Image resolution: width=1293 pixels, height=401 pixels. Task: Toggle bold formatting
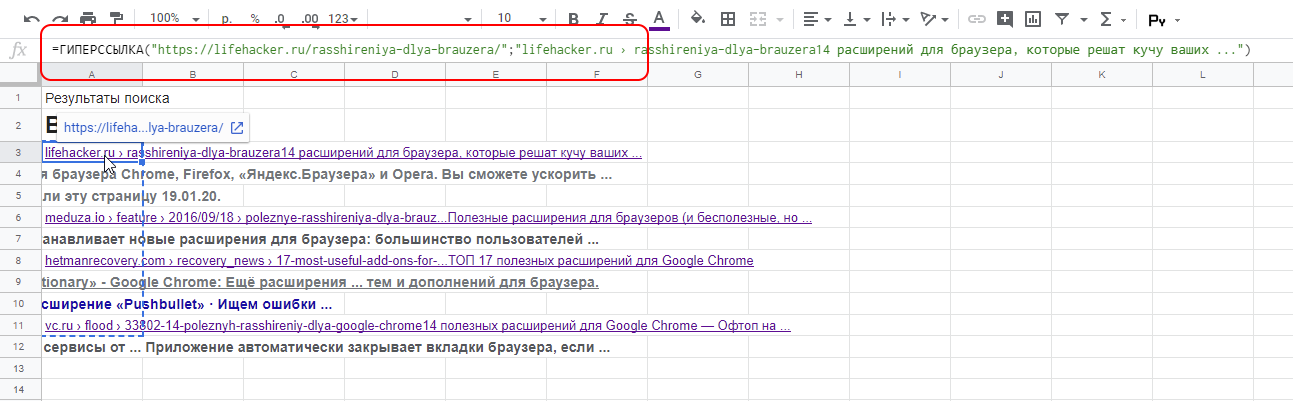pyautogui.click(x=574, y=19)
